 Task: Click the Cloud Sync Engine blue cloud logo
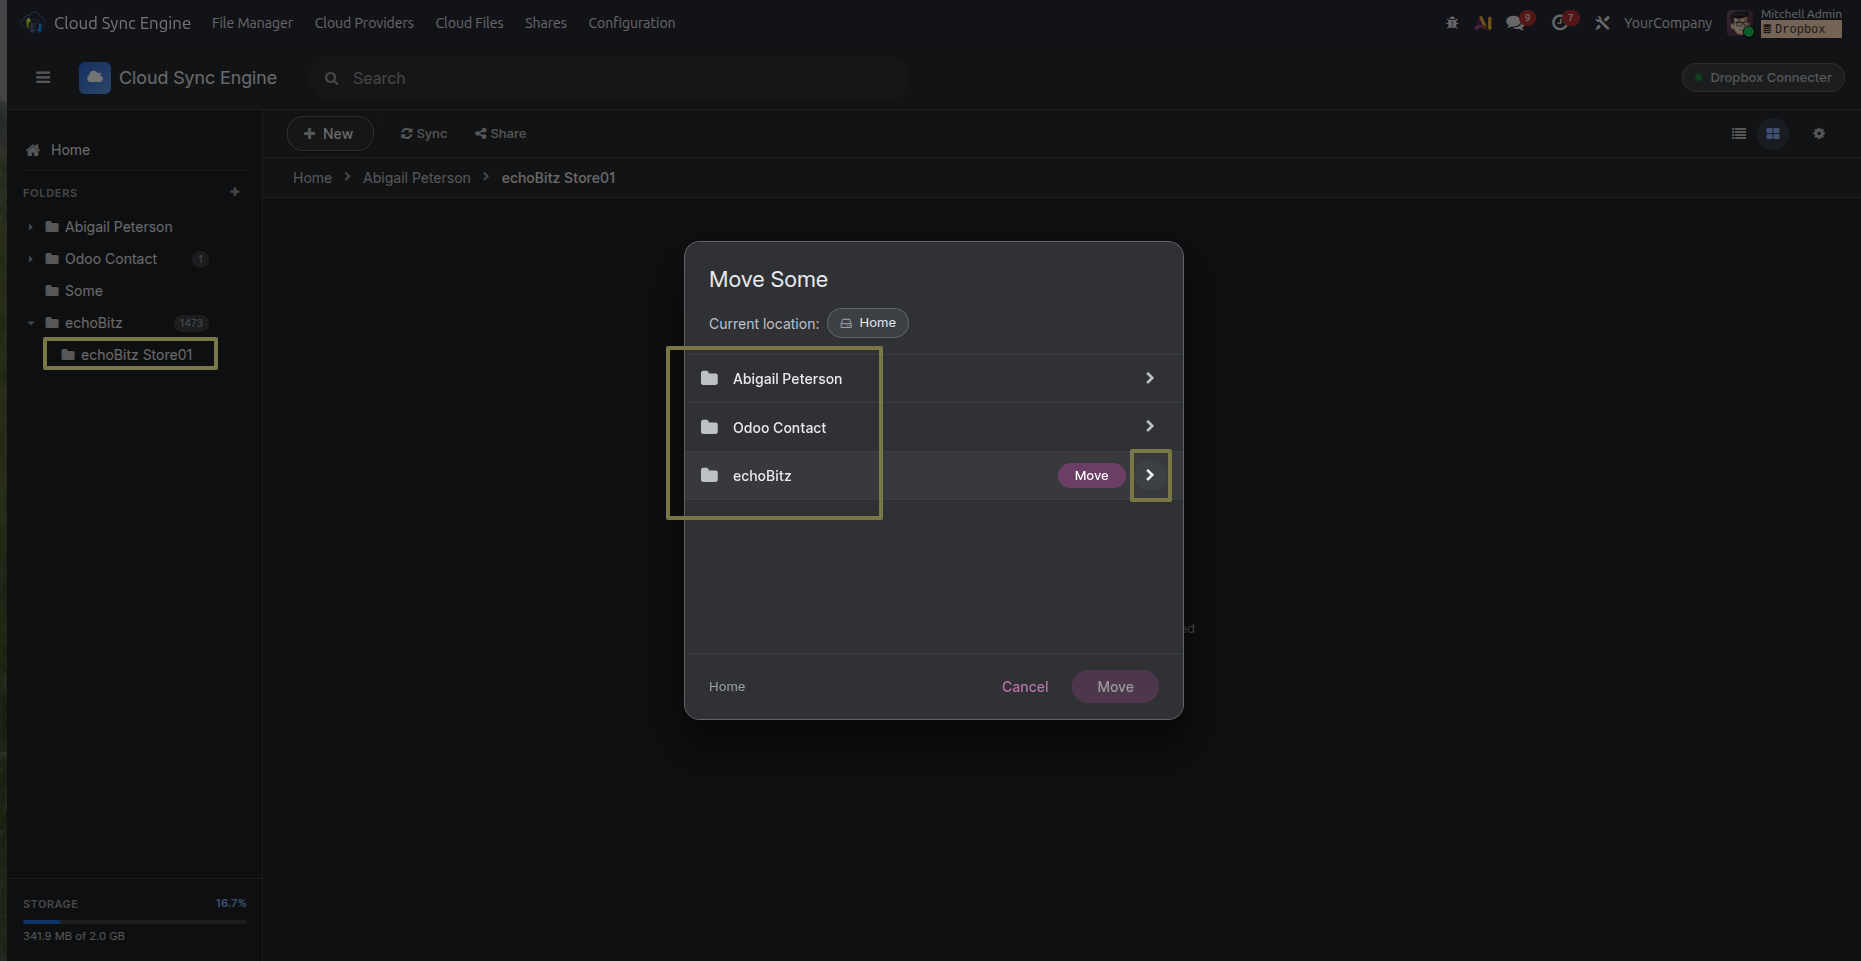point(95,77)
